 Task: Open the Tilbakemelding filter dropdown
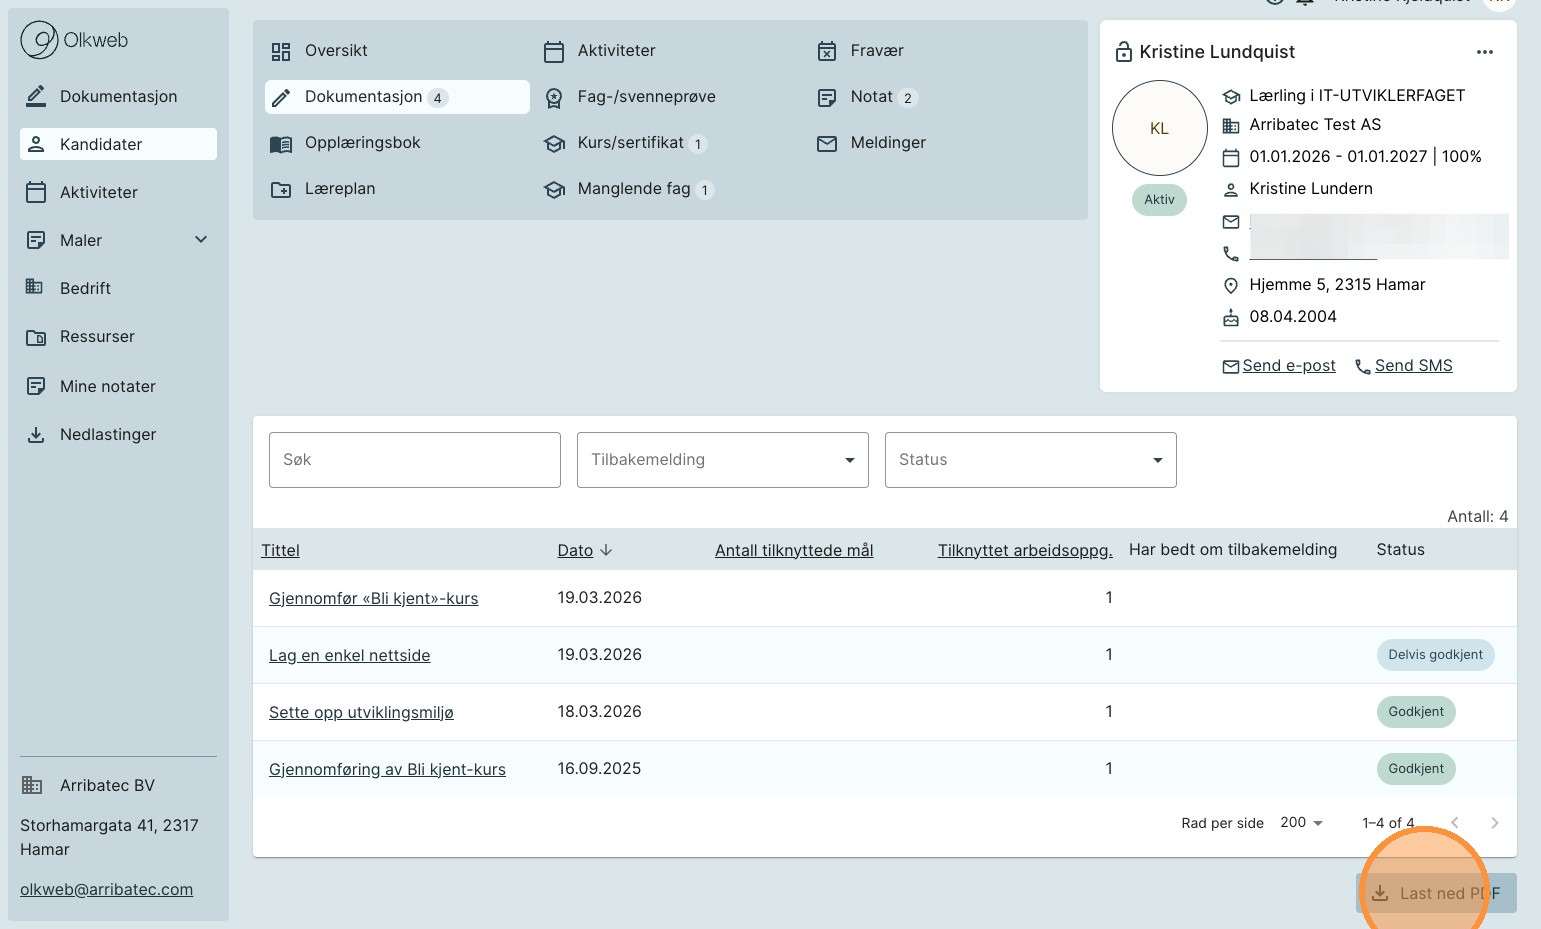pos(722,460)
